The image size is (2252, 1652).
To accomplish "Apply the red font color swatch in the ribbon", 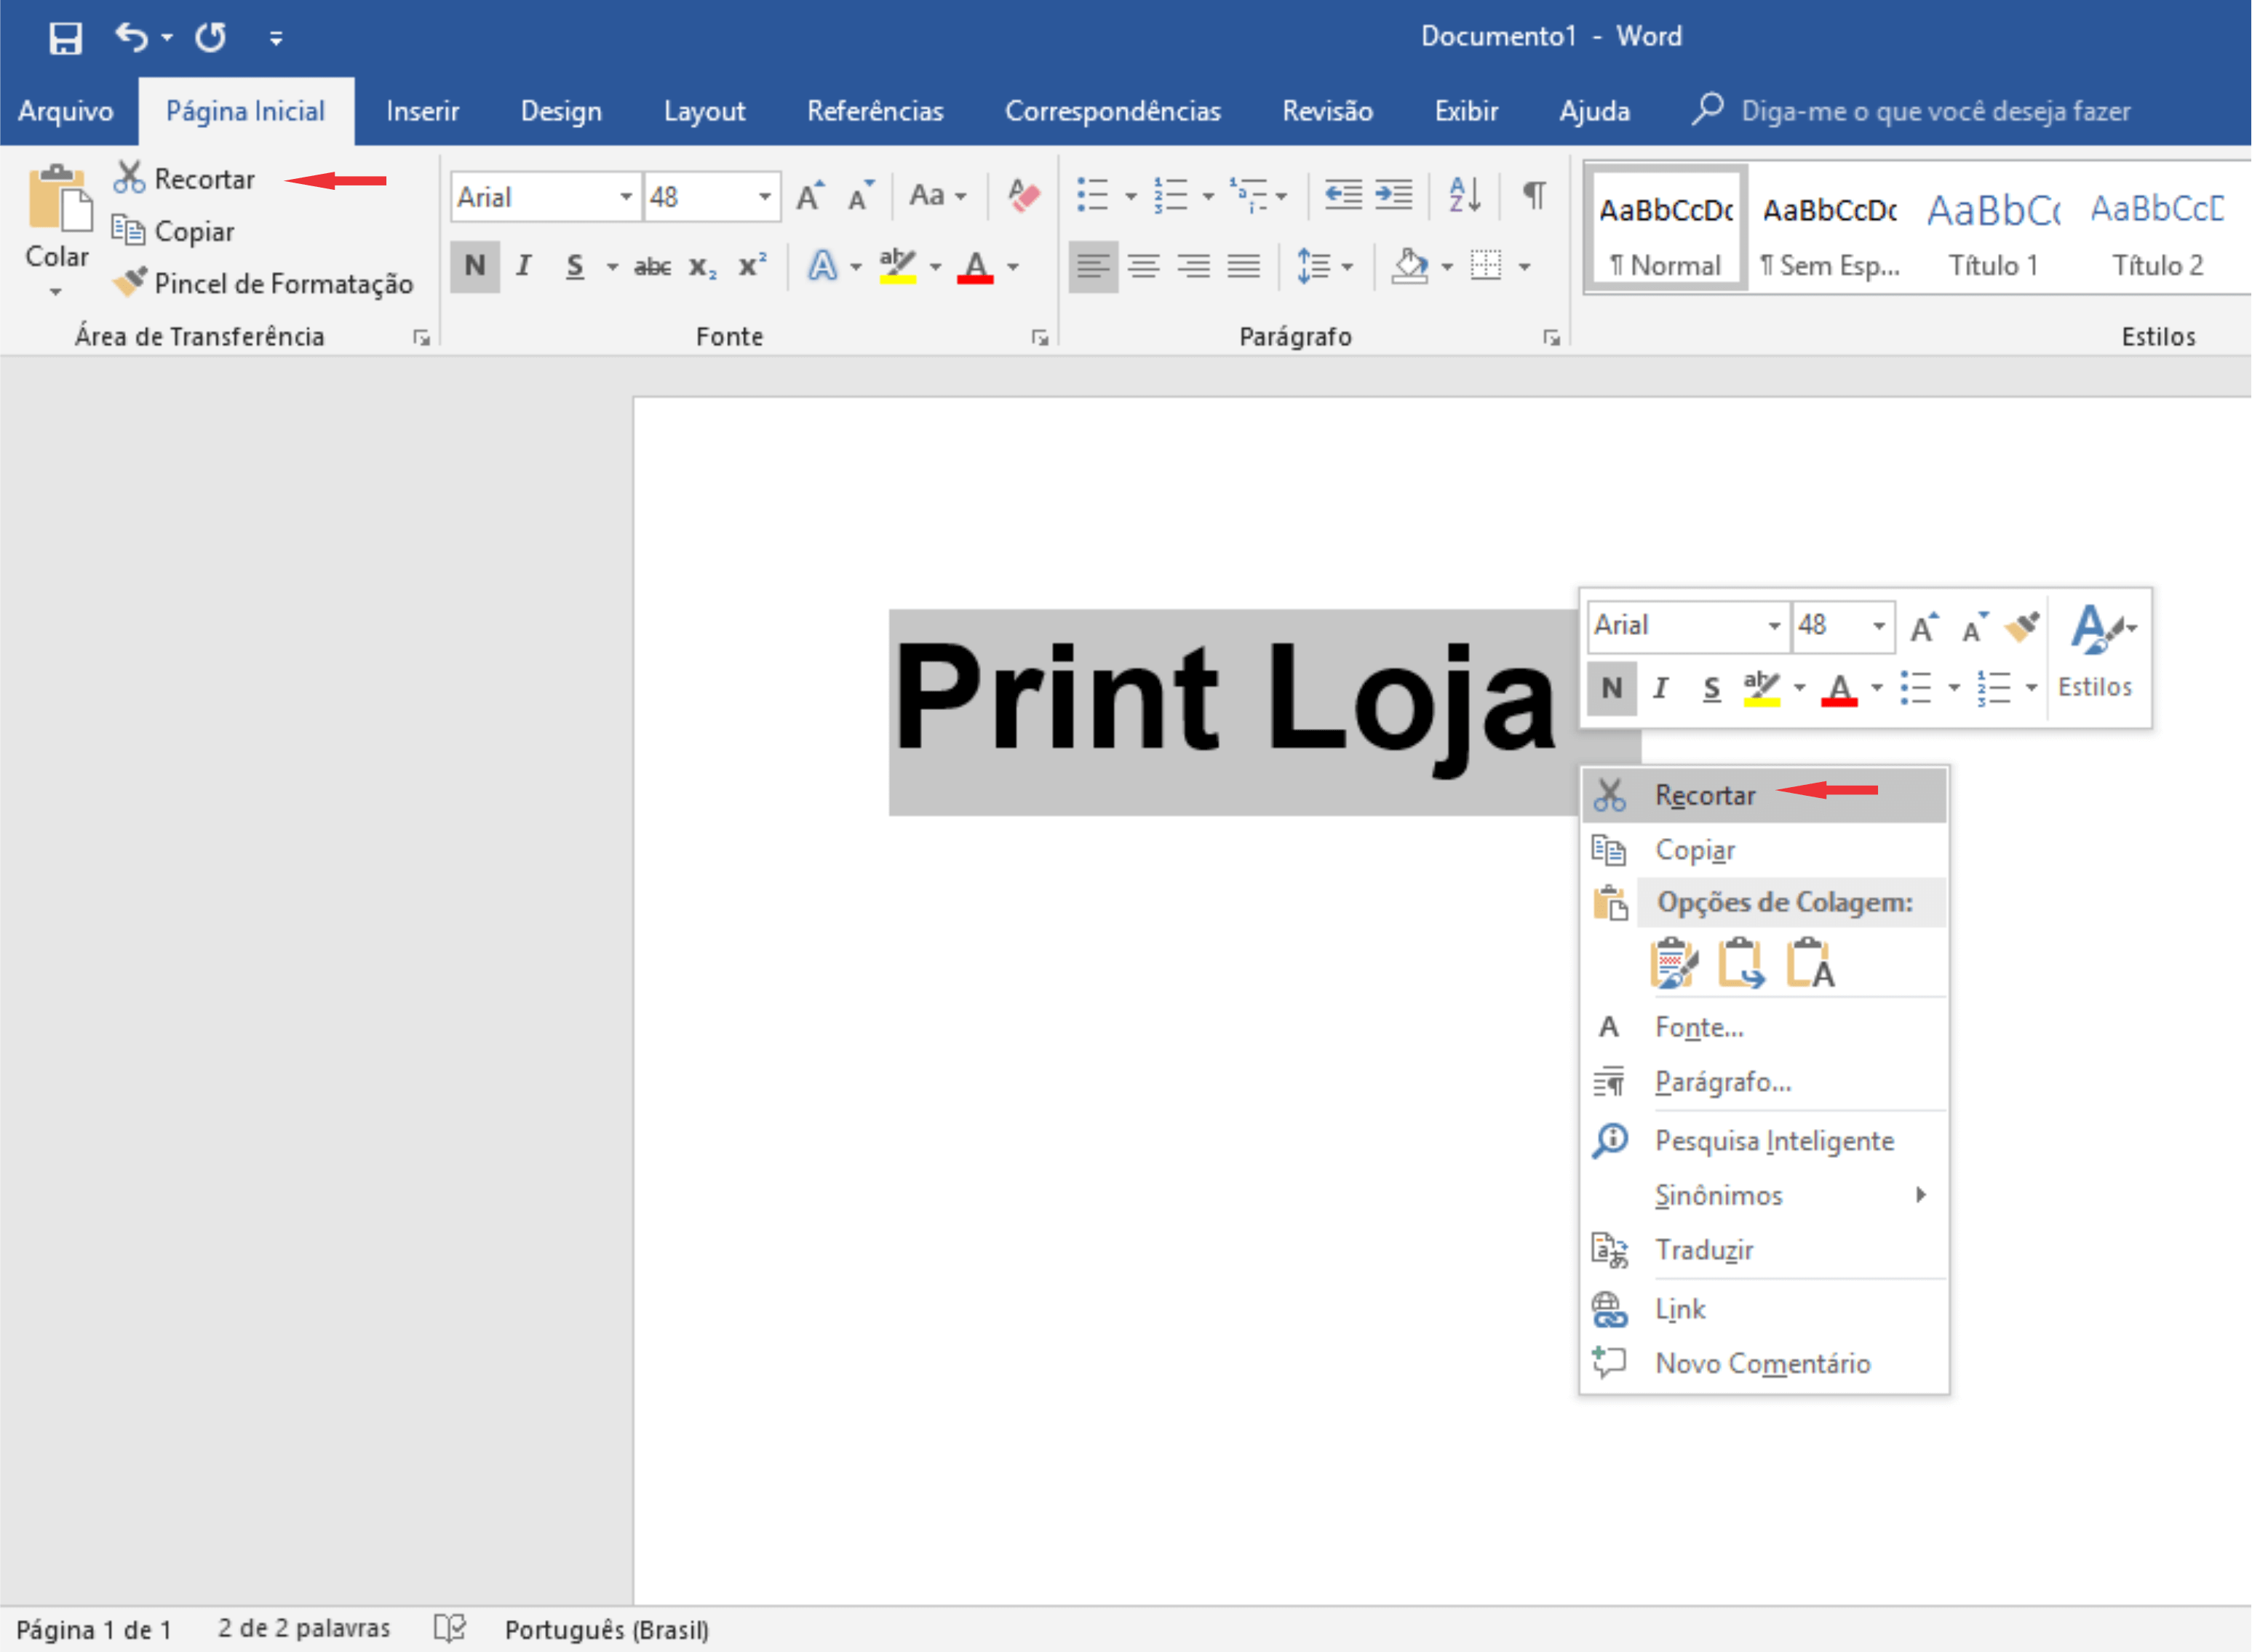I will [x=975, y=266].
